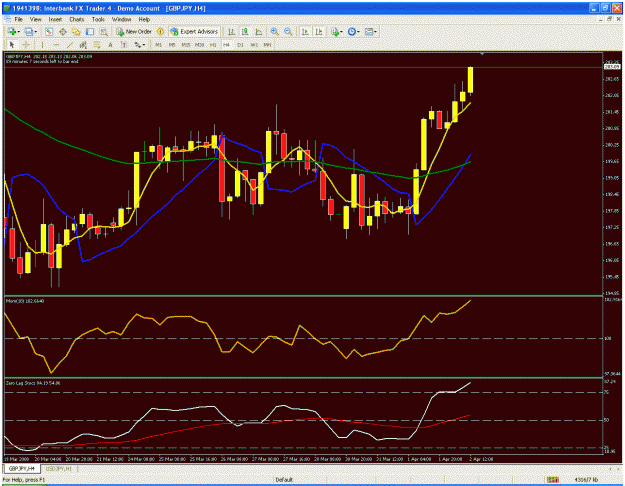Select the Text tool marked A
625x486 pixels.
tap(110, 45)
